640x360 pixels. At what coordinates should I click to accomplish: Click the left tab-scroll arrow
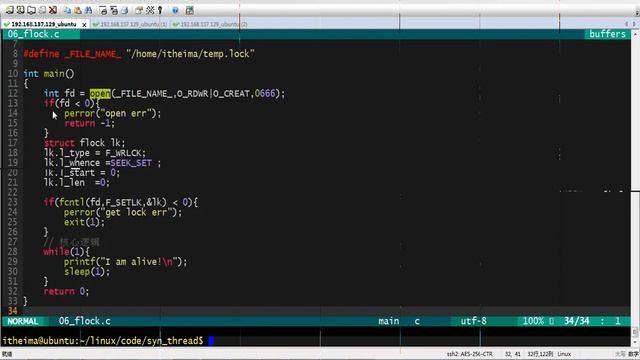click(x=627, y=24)
